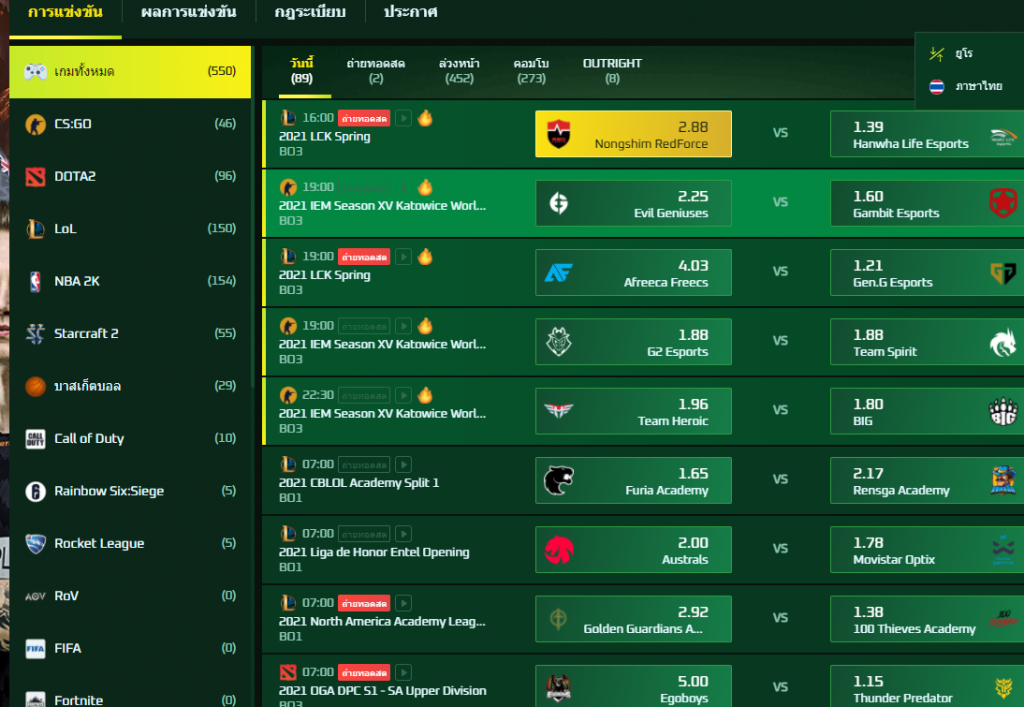Open the การแข่งขัน tab

pyautogui.click(x=65, y=12)
